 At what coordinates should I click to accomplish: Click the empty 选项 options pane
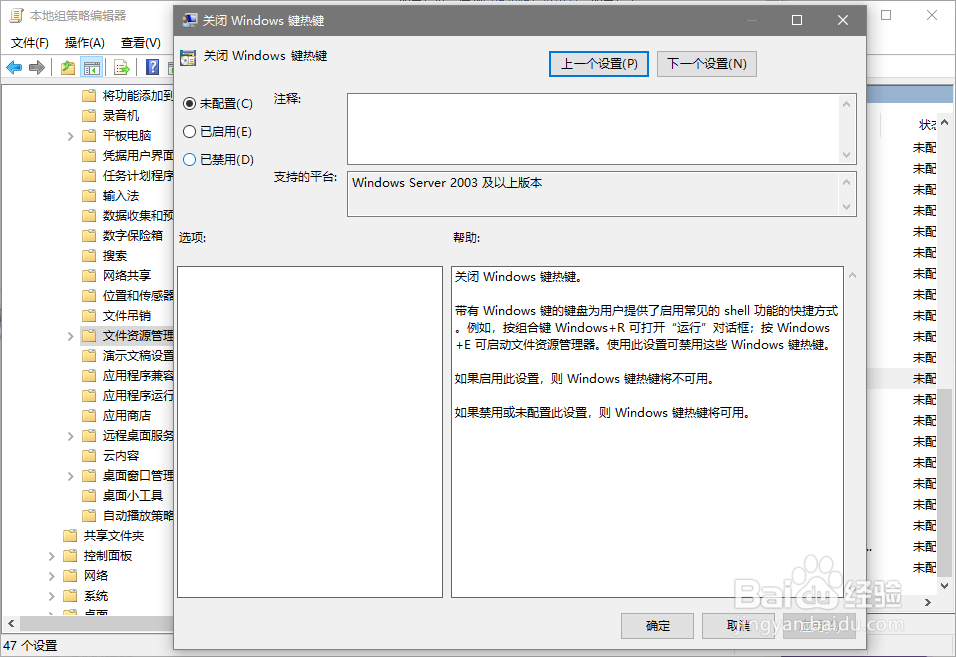[x=310, y=431]
